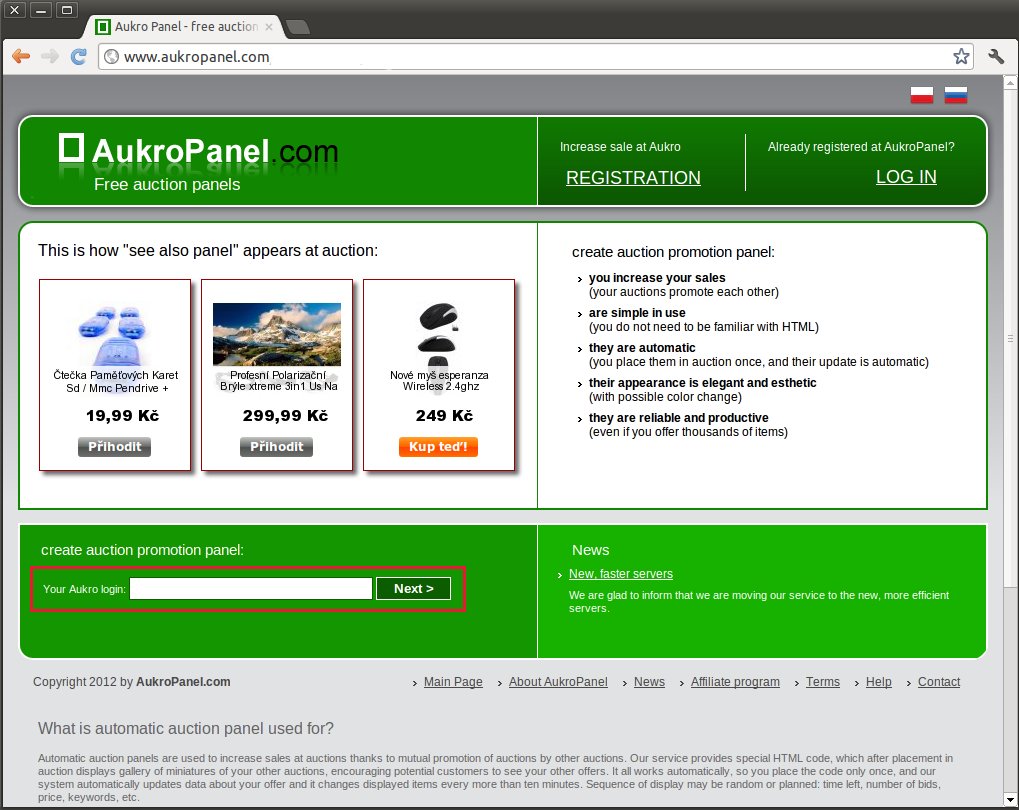Open the Help footer link
The image size is (1019, 810).
click(x=879, y=682)
